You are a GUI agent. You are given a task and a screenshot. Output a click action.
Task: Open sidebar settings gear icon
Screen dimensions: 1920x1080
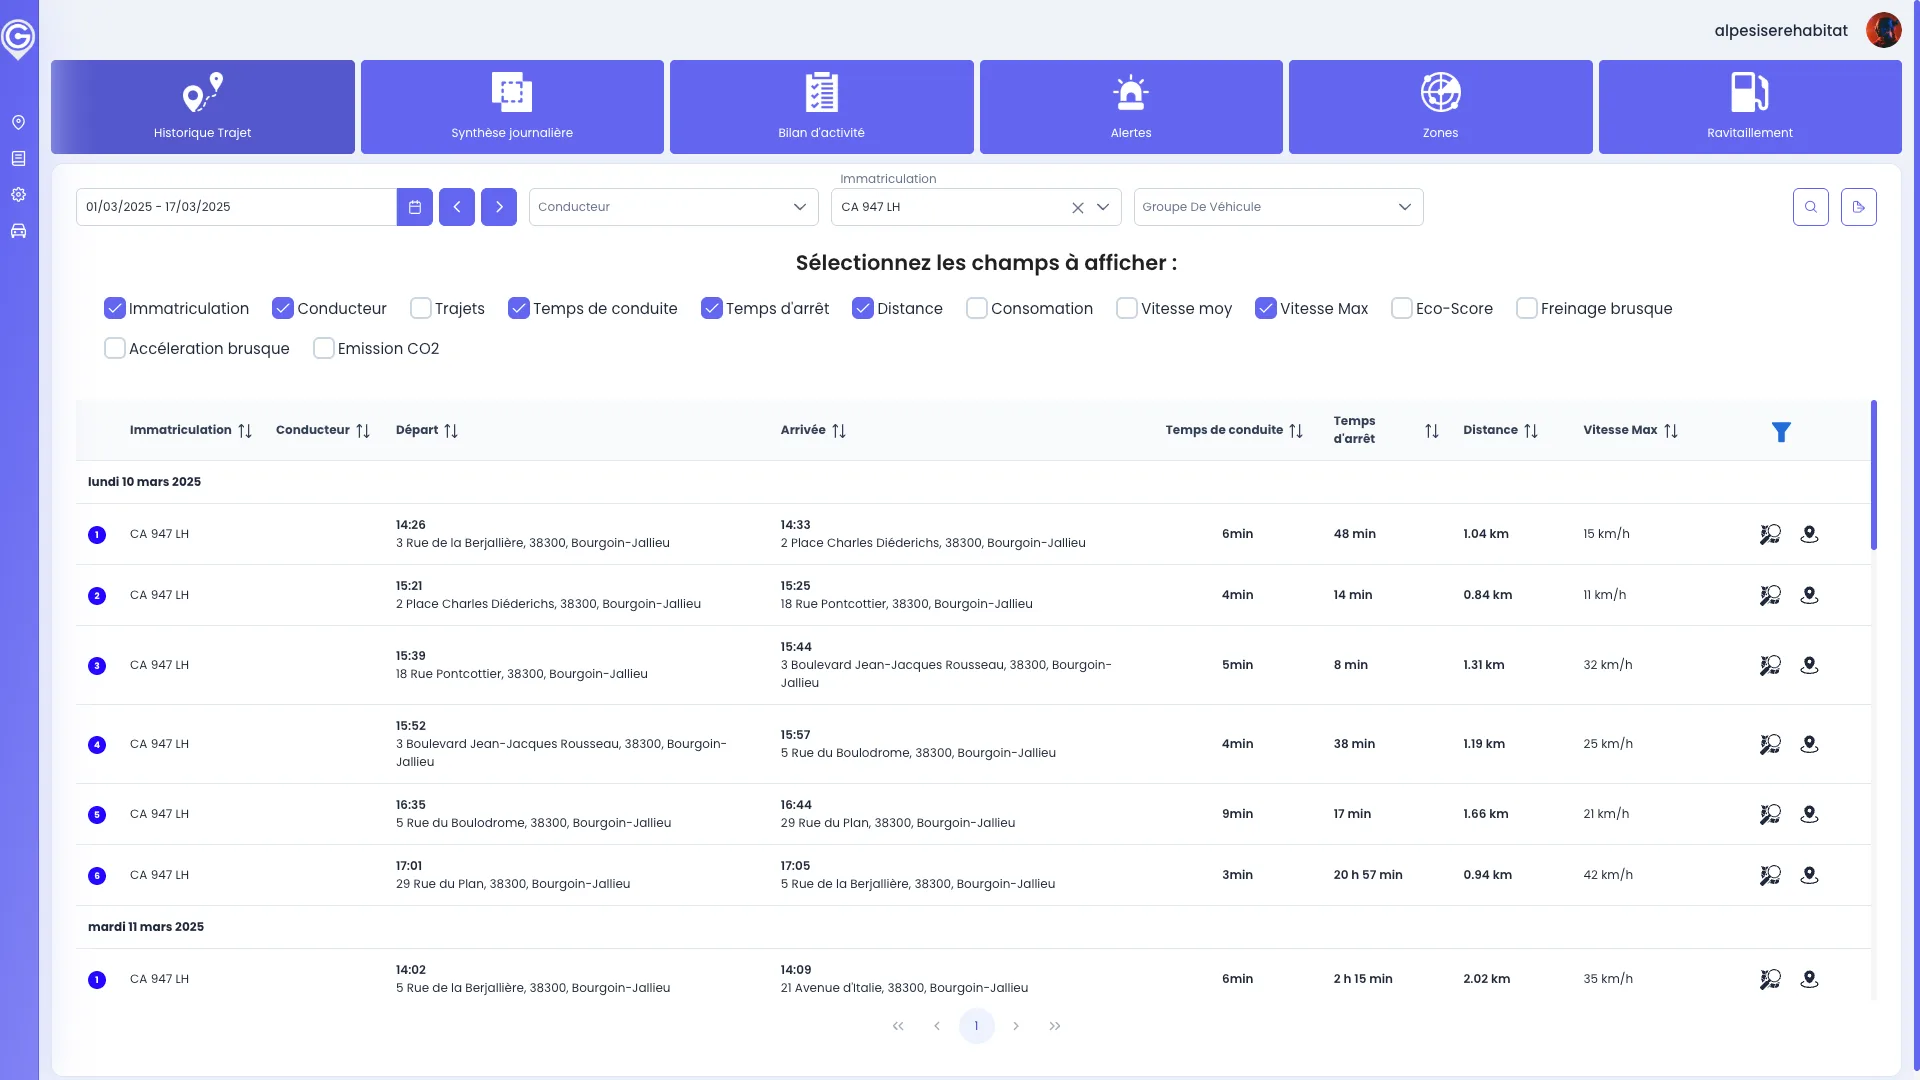pos(18,195)
